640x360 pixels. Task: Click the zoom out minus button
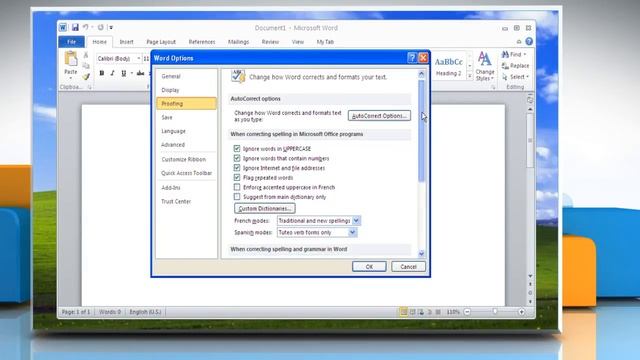coord(467,312)
